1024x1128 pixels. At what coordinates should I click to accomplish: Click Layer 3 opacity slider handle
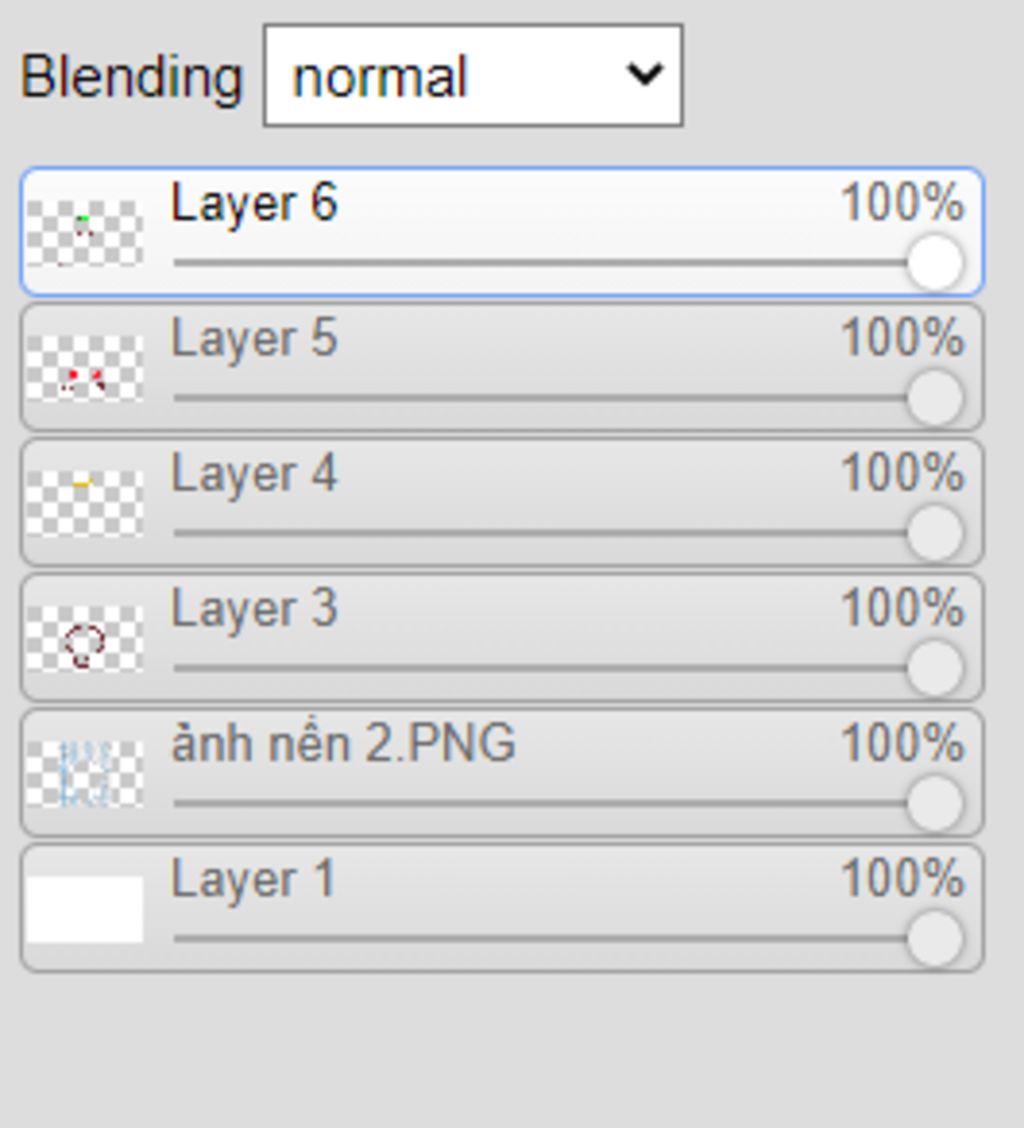(935, 667)
